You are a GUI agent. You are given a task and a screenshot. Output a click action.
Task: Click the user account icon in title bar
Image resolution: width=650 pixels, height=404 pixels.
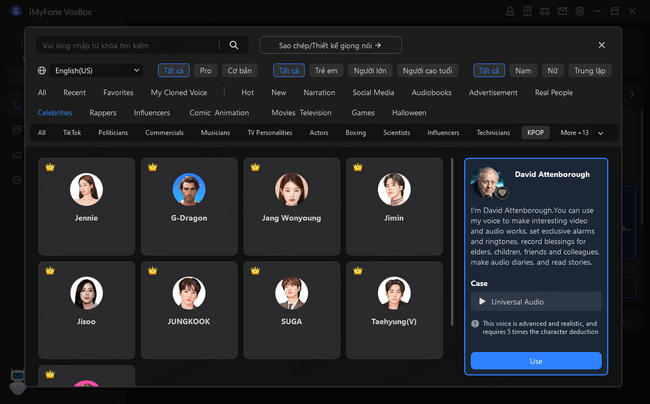[510, 12]
